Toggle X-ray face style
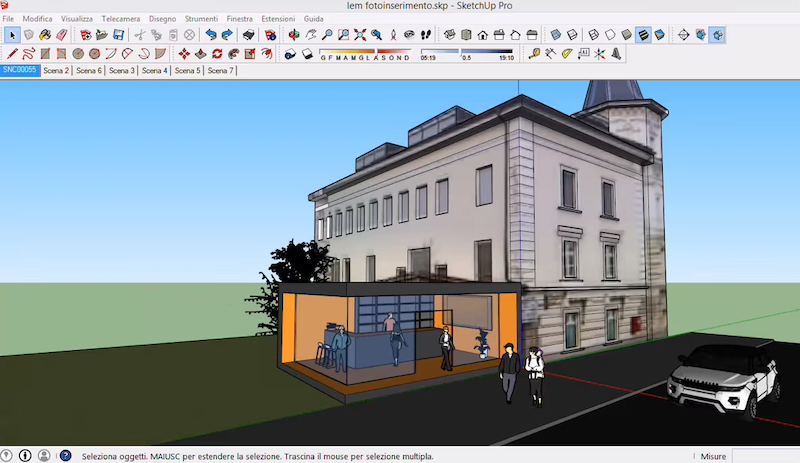The height and width of the screenshot is (463, 800). tap(556, 35)
